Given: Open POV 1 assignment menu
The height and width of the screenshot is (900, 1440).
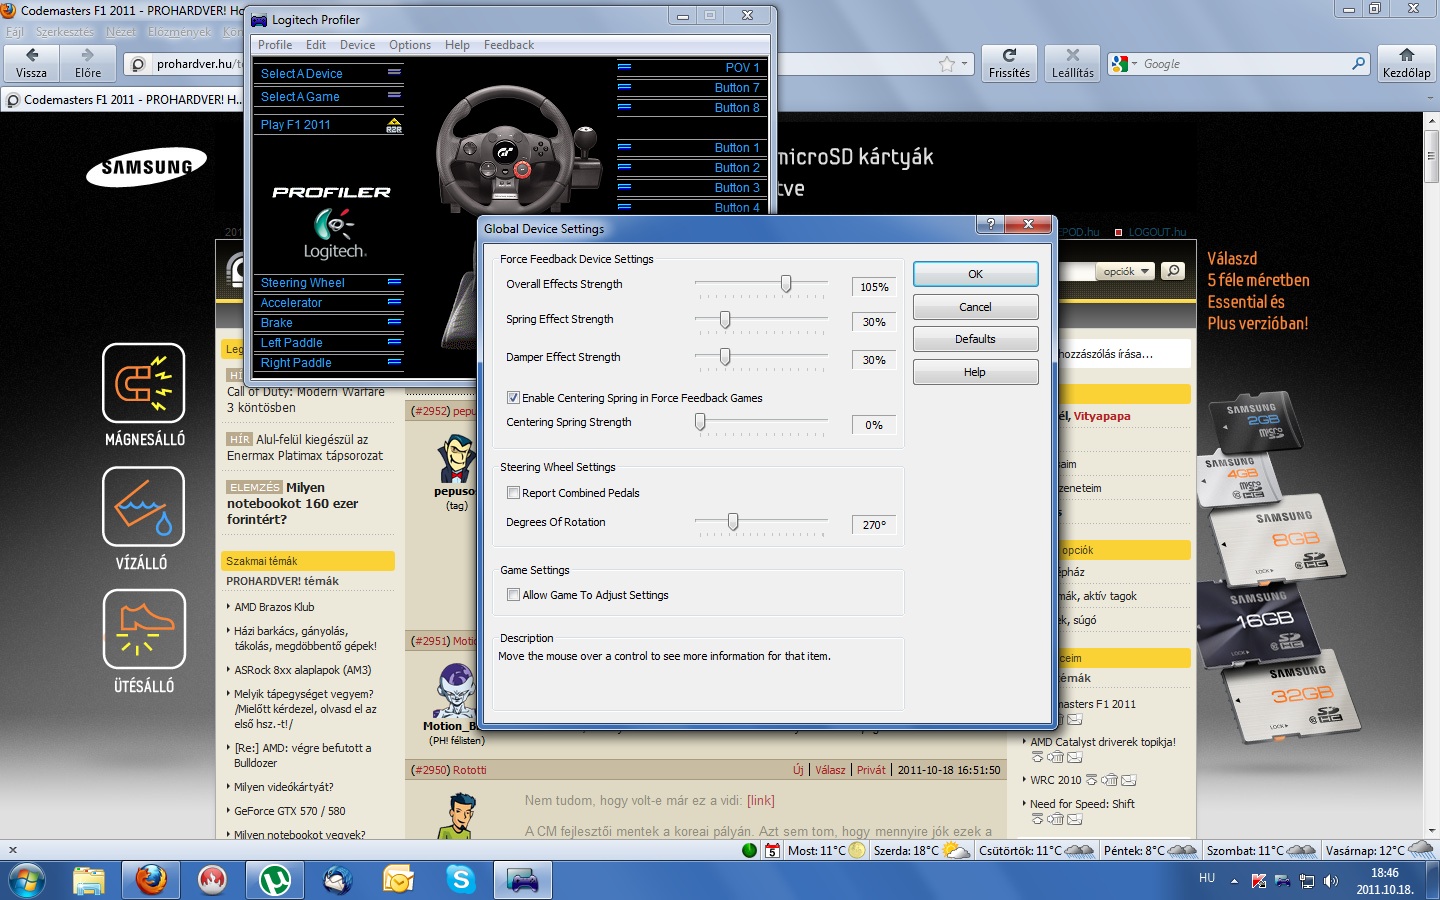Looking at the screenshot, I should tap(624, 67).
